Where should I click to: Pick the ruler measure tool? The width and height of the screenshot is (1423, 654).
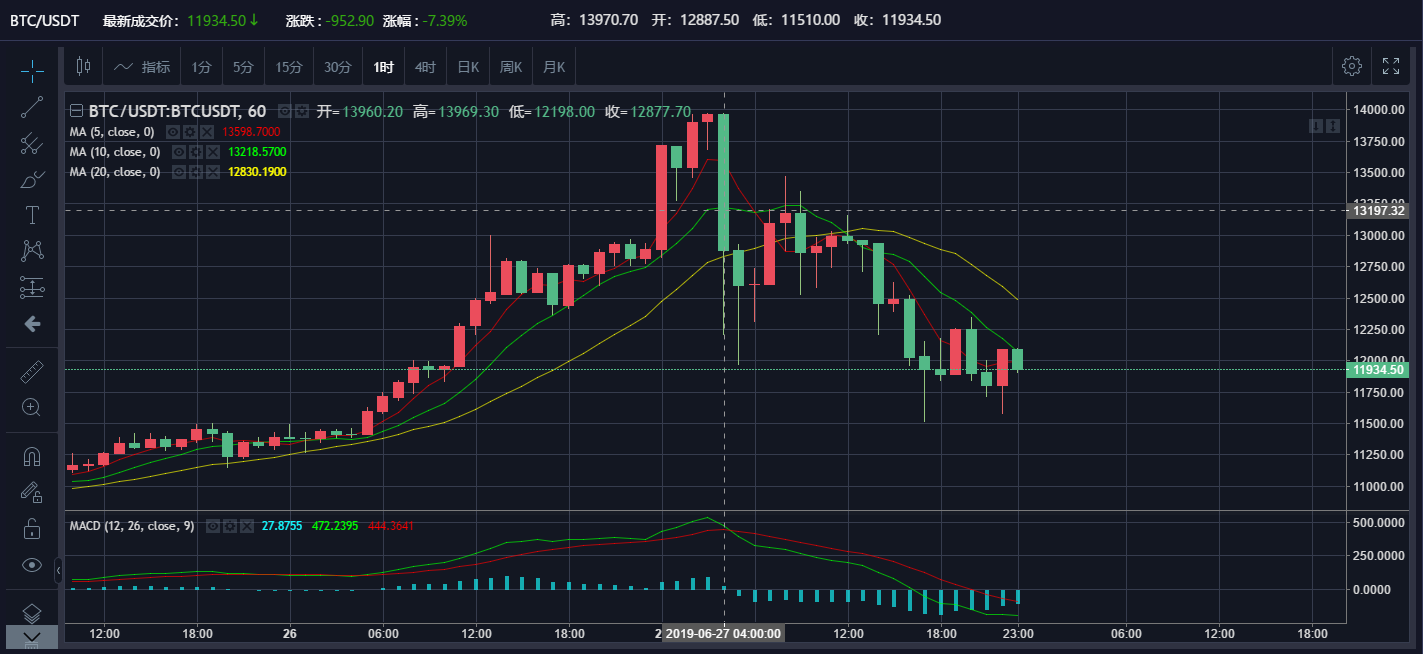[x=32, y=372]
